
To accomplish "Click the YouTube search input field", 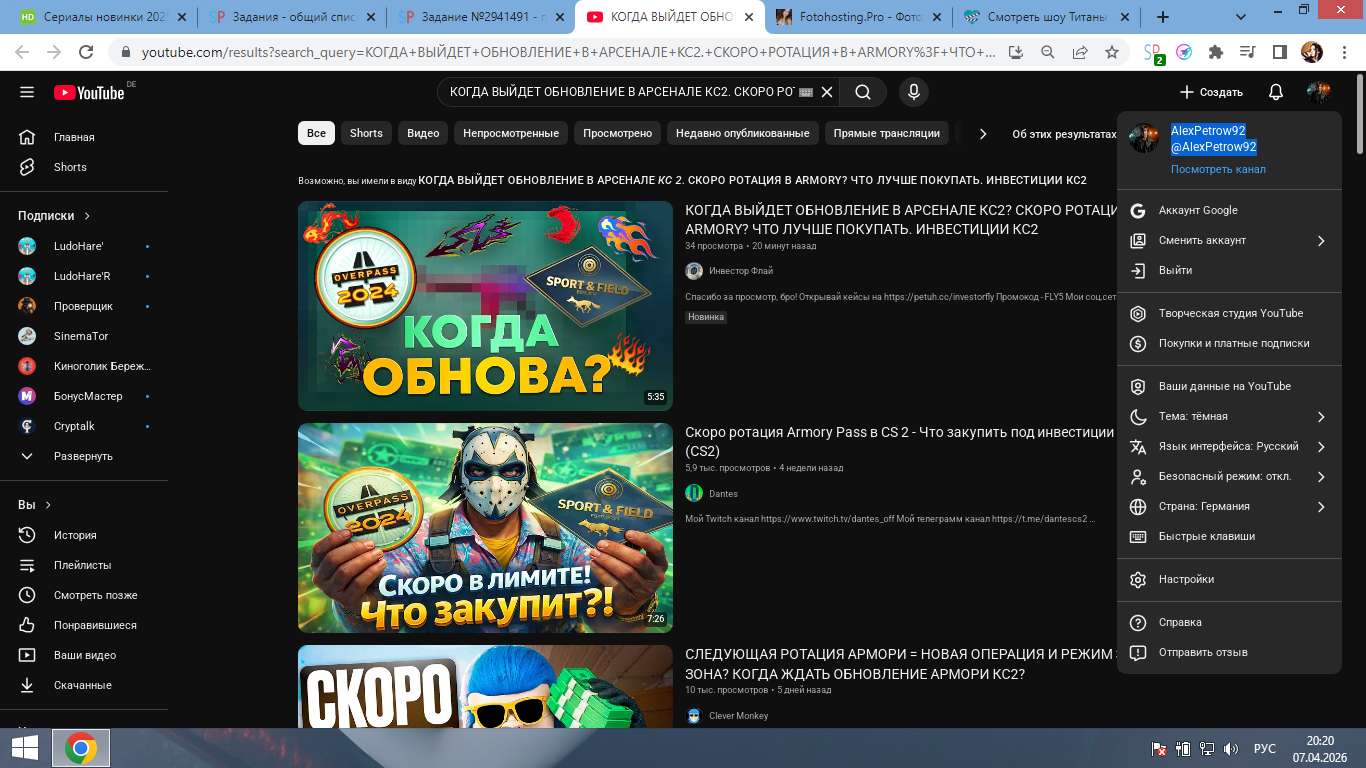I will click(x=622, y=92).
